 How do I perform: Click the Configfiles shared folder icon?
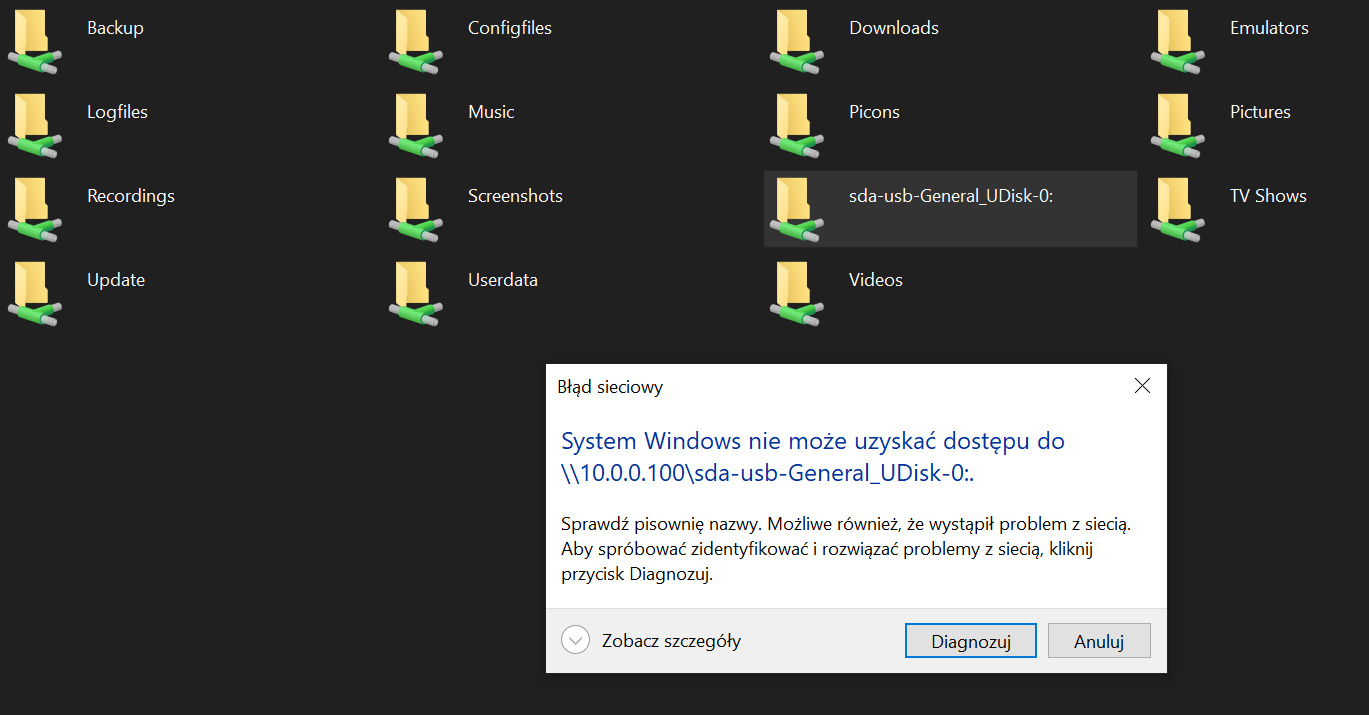tap(416, 40)
